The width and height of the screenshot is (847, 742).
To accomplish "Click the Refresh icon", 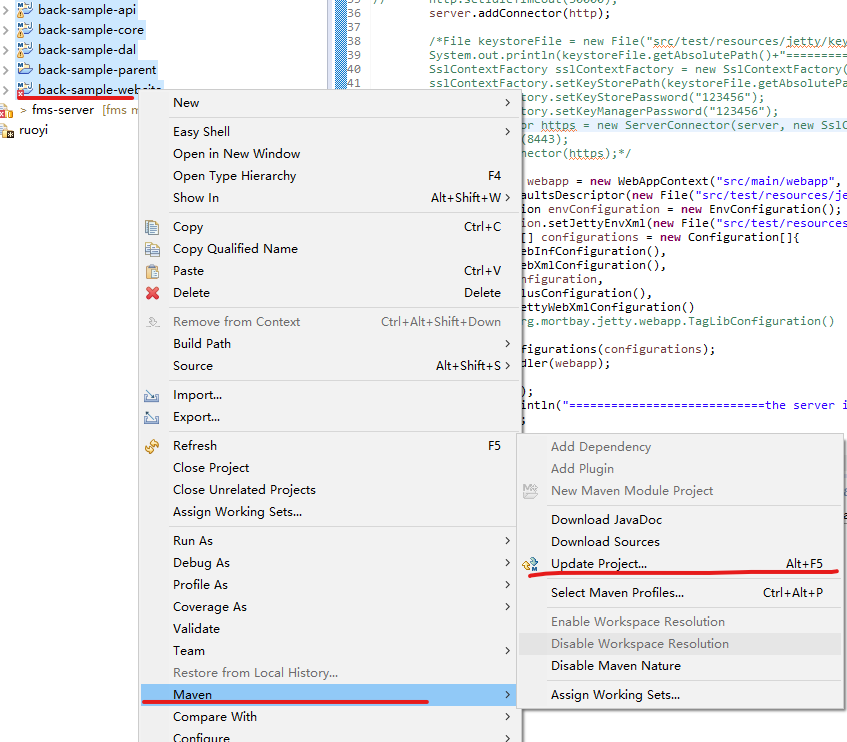I will click(152, 446).
